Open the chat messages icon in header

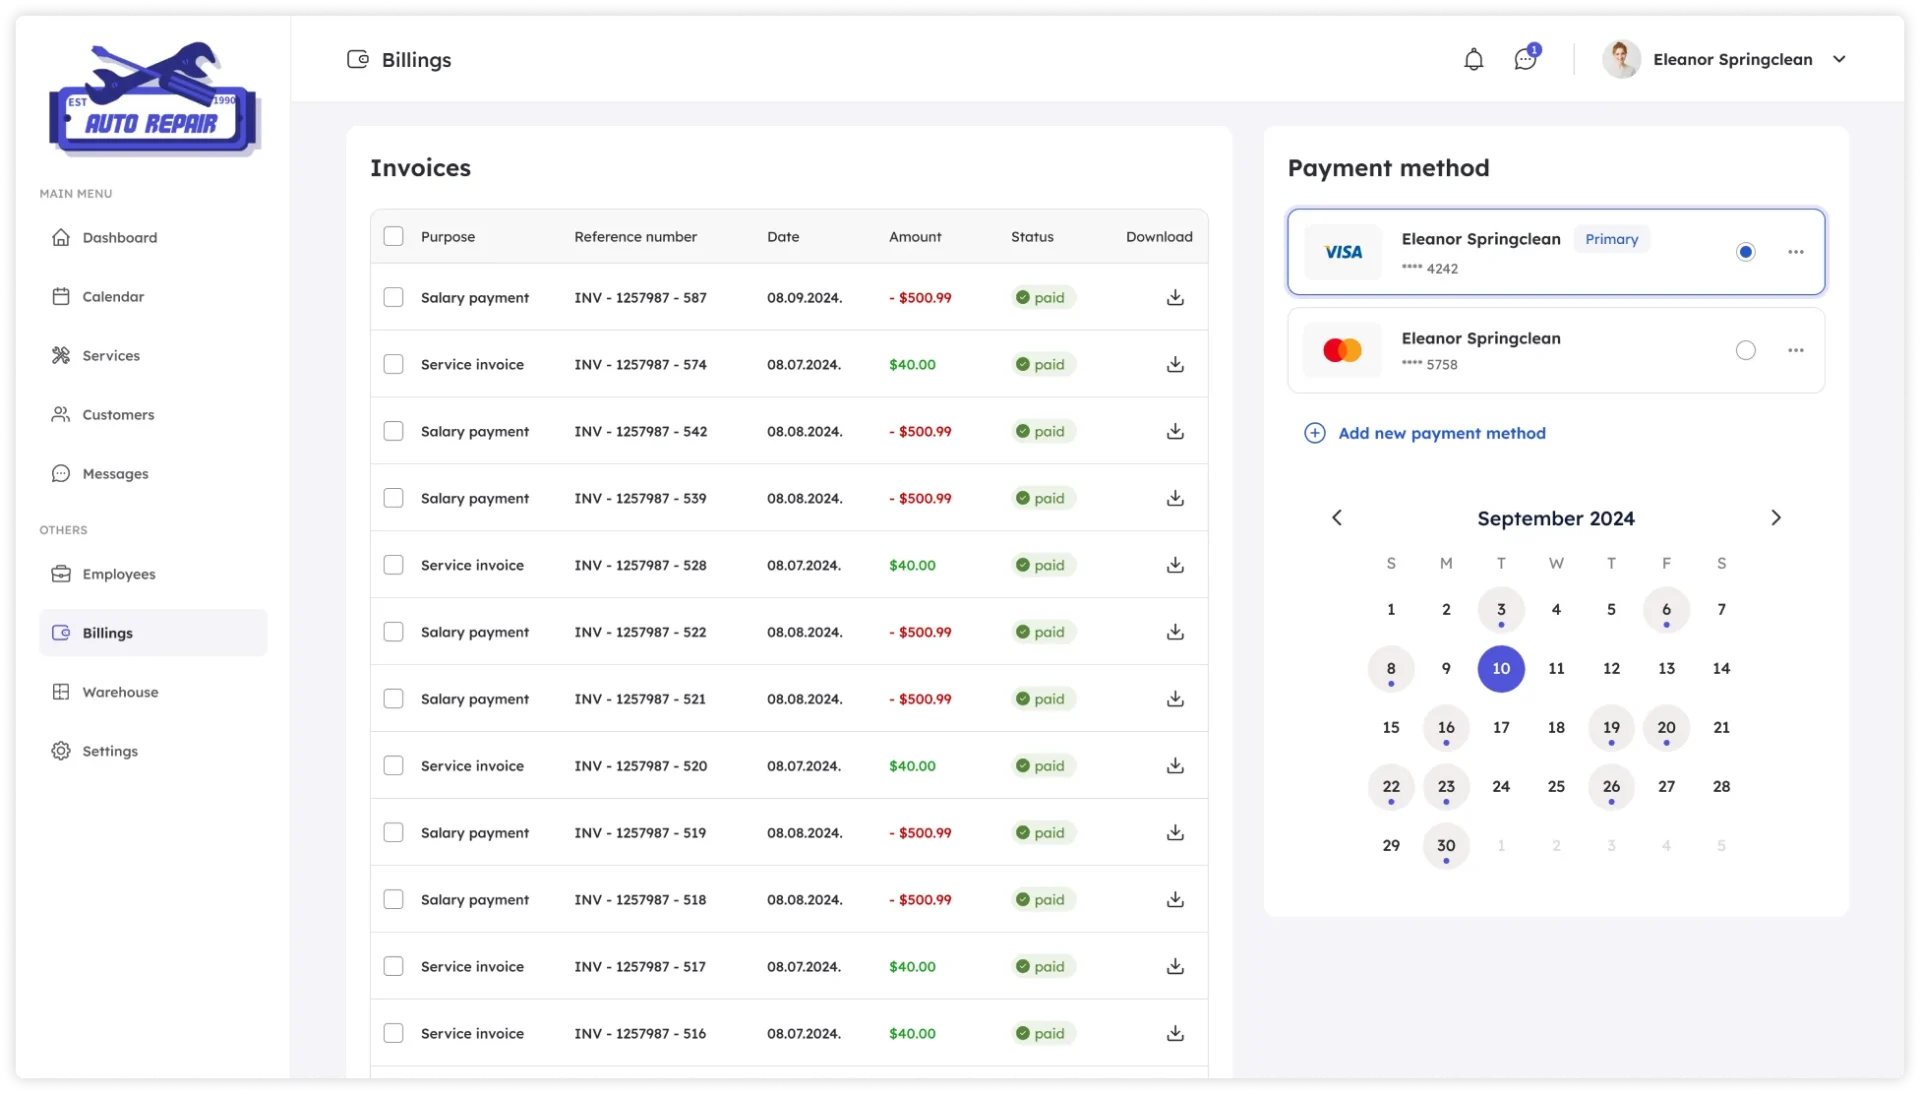pos(1525,59)
